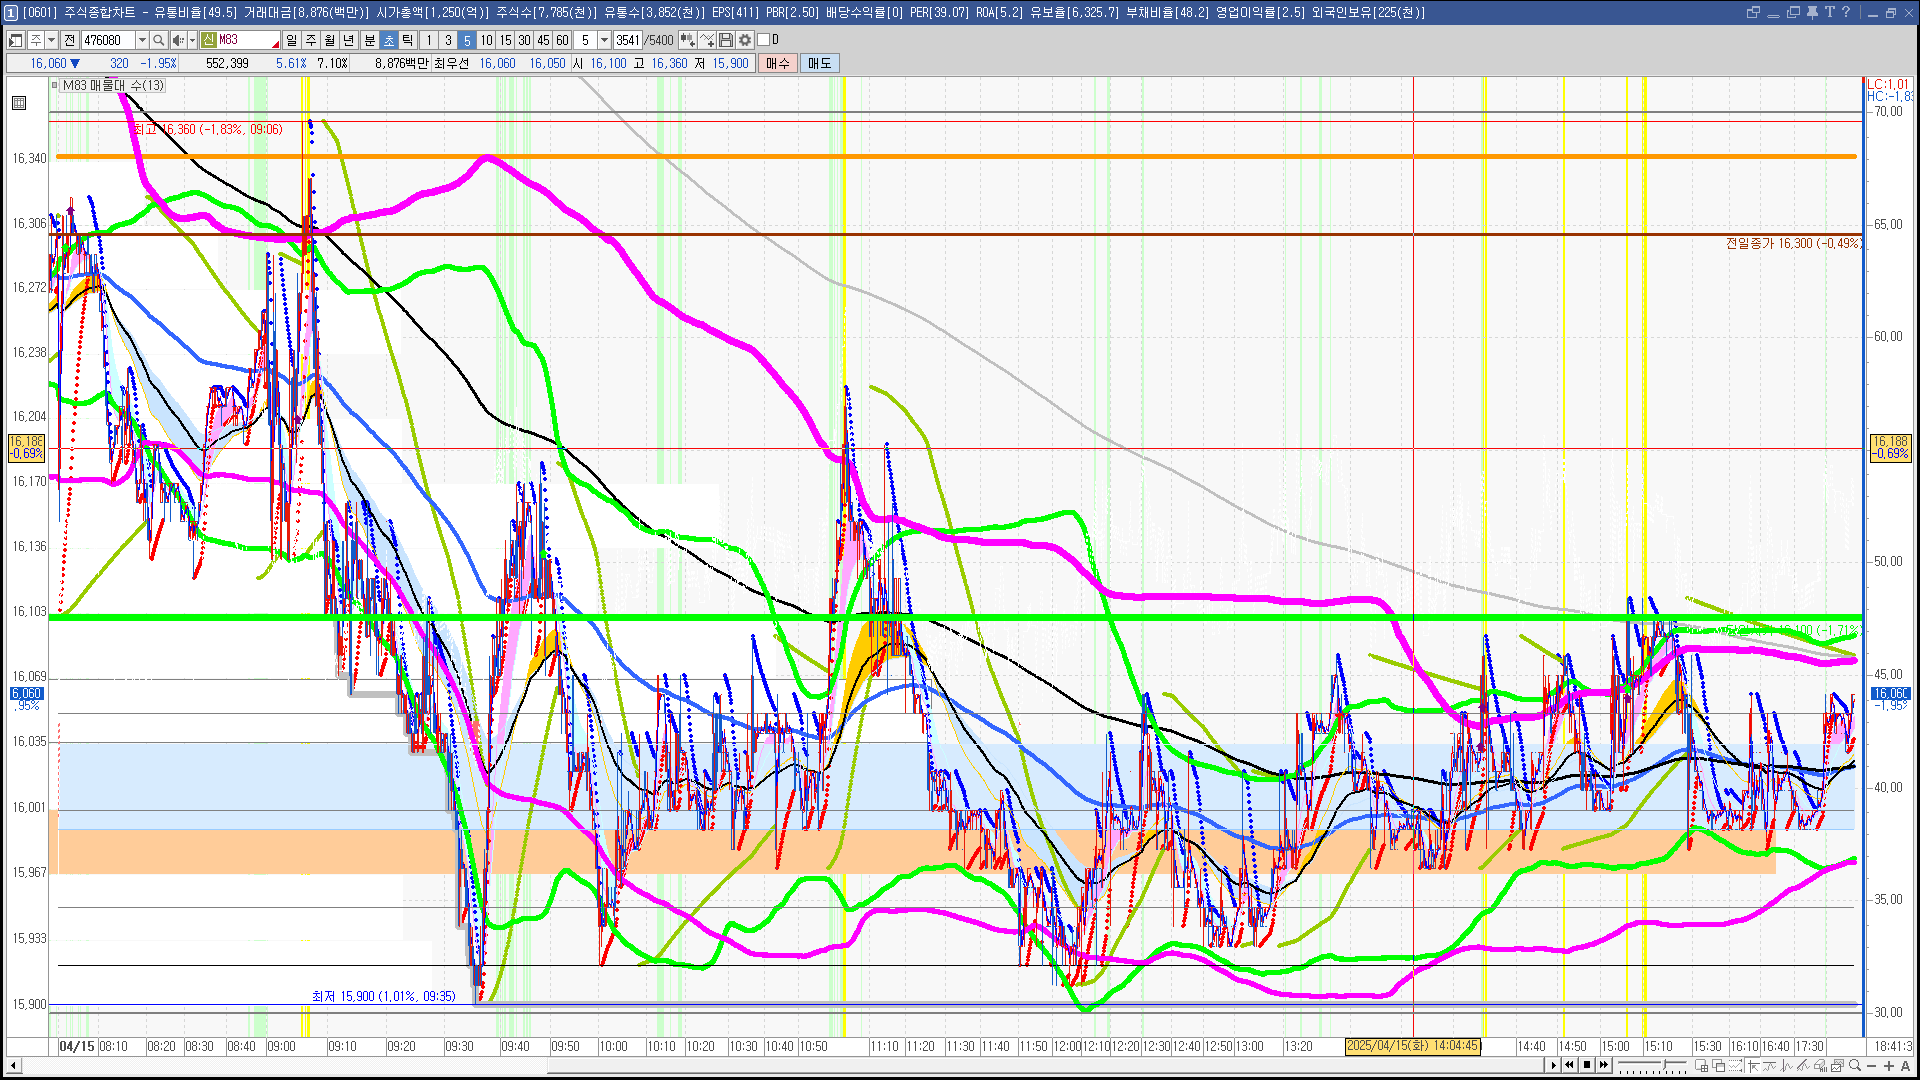The width and height of the screenshot is (1920, 1080).
Task: Click the 매도 sell button
Action: [x=819, y=63]
